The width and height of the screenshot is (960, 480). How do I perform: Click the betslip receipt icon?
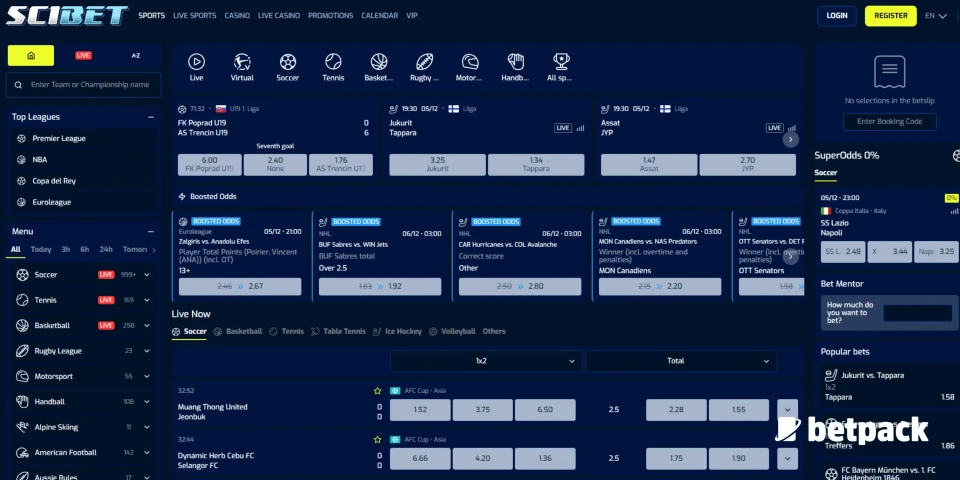pos(890,72)
